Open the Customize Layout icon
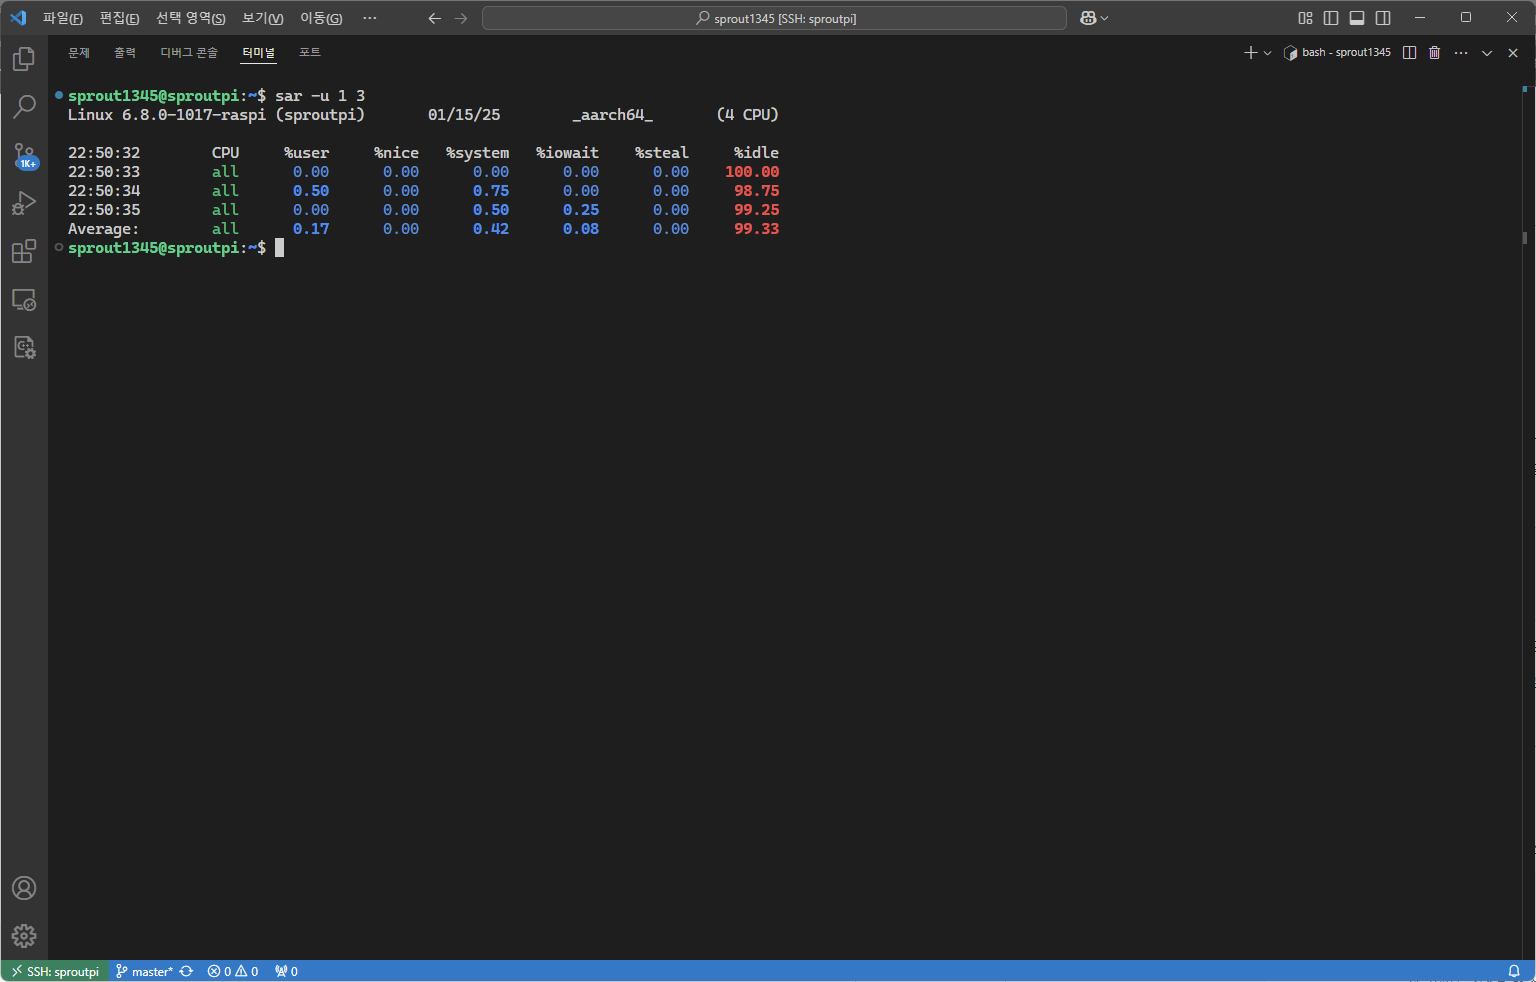The image size is (1536, 982). click(x=1305, y=18)
